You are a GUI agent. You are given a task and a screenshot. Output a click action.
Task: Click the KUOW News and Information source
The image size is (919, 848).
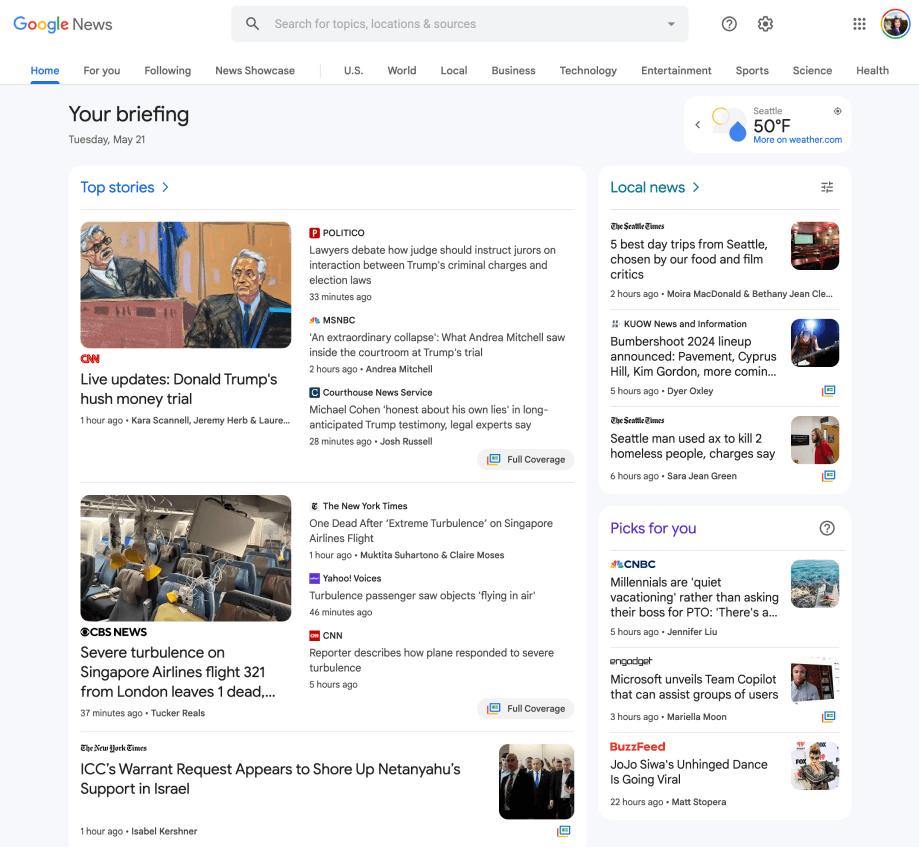pos(678,324)
